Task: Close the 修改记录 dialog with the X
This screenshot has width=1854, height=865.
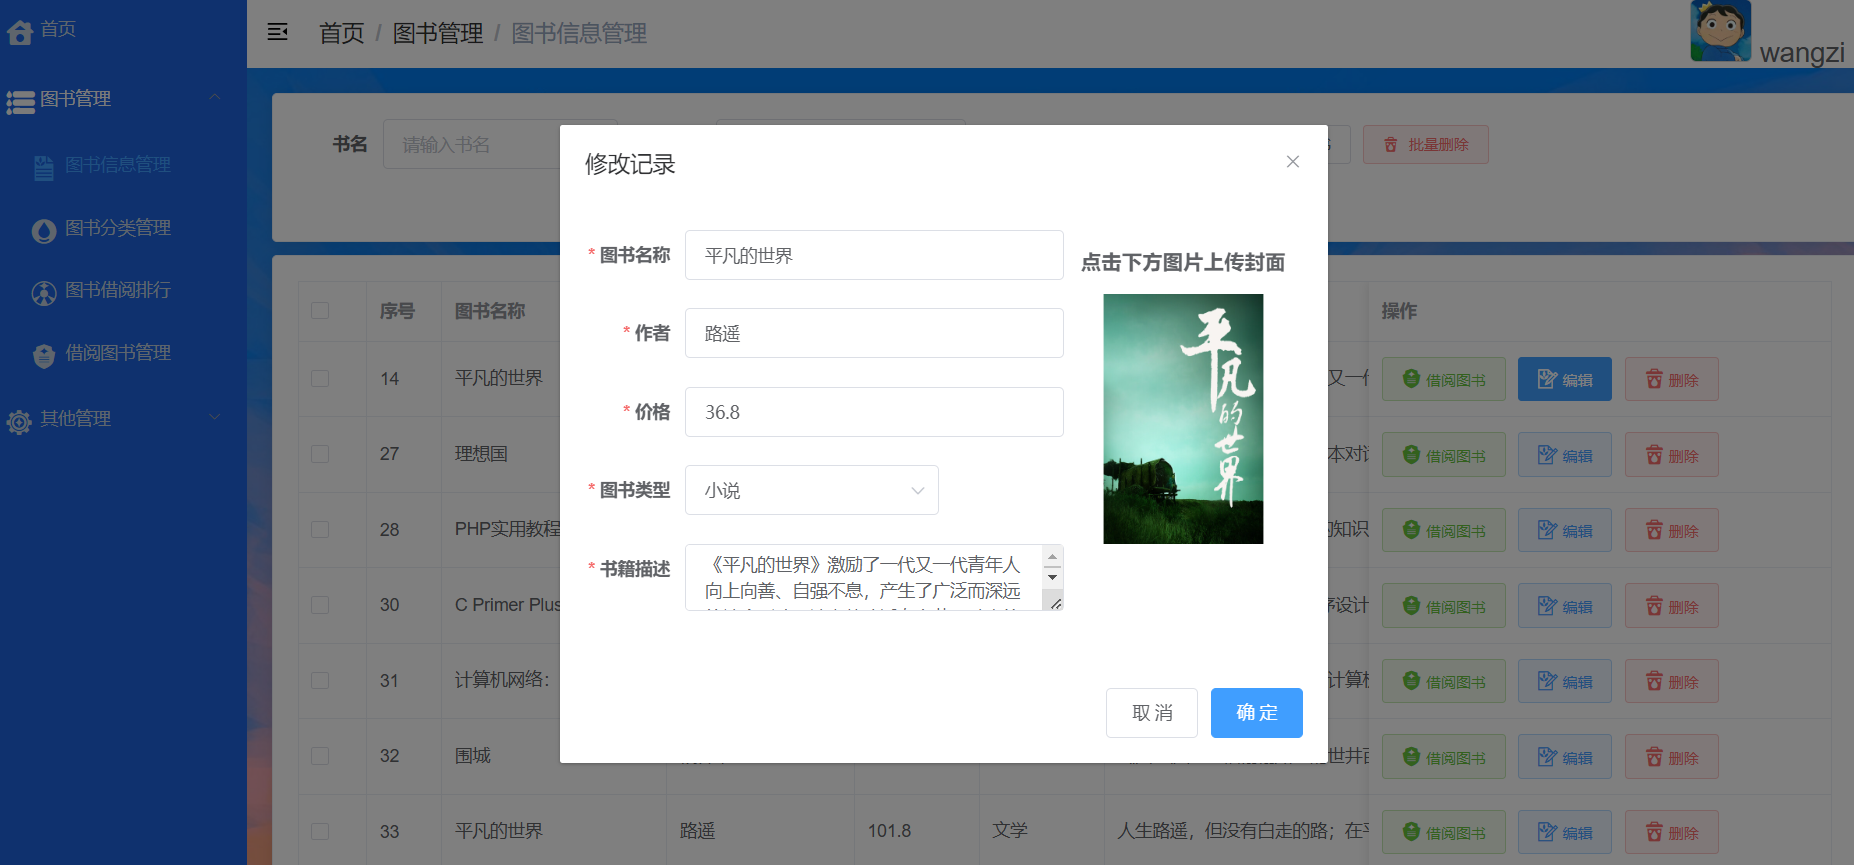Action: (1293, 161)
